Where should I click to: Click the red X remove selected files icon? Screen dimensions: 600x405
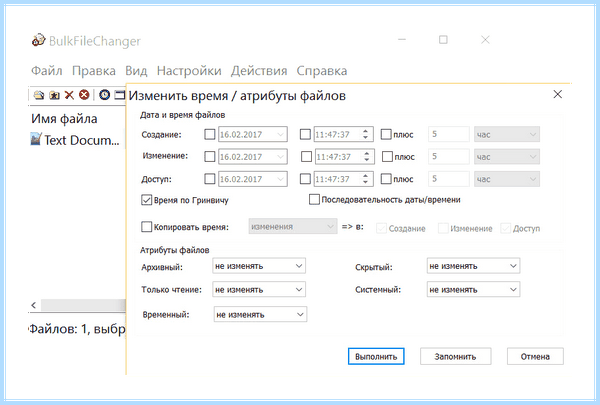click(69, 95)
